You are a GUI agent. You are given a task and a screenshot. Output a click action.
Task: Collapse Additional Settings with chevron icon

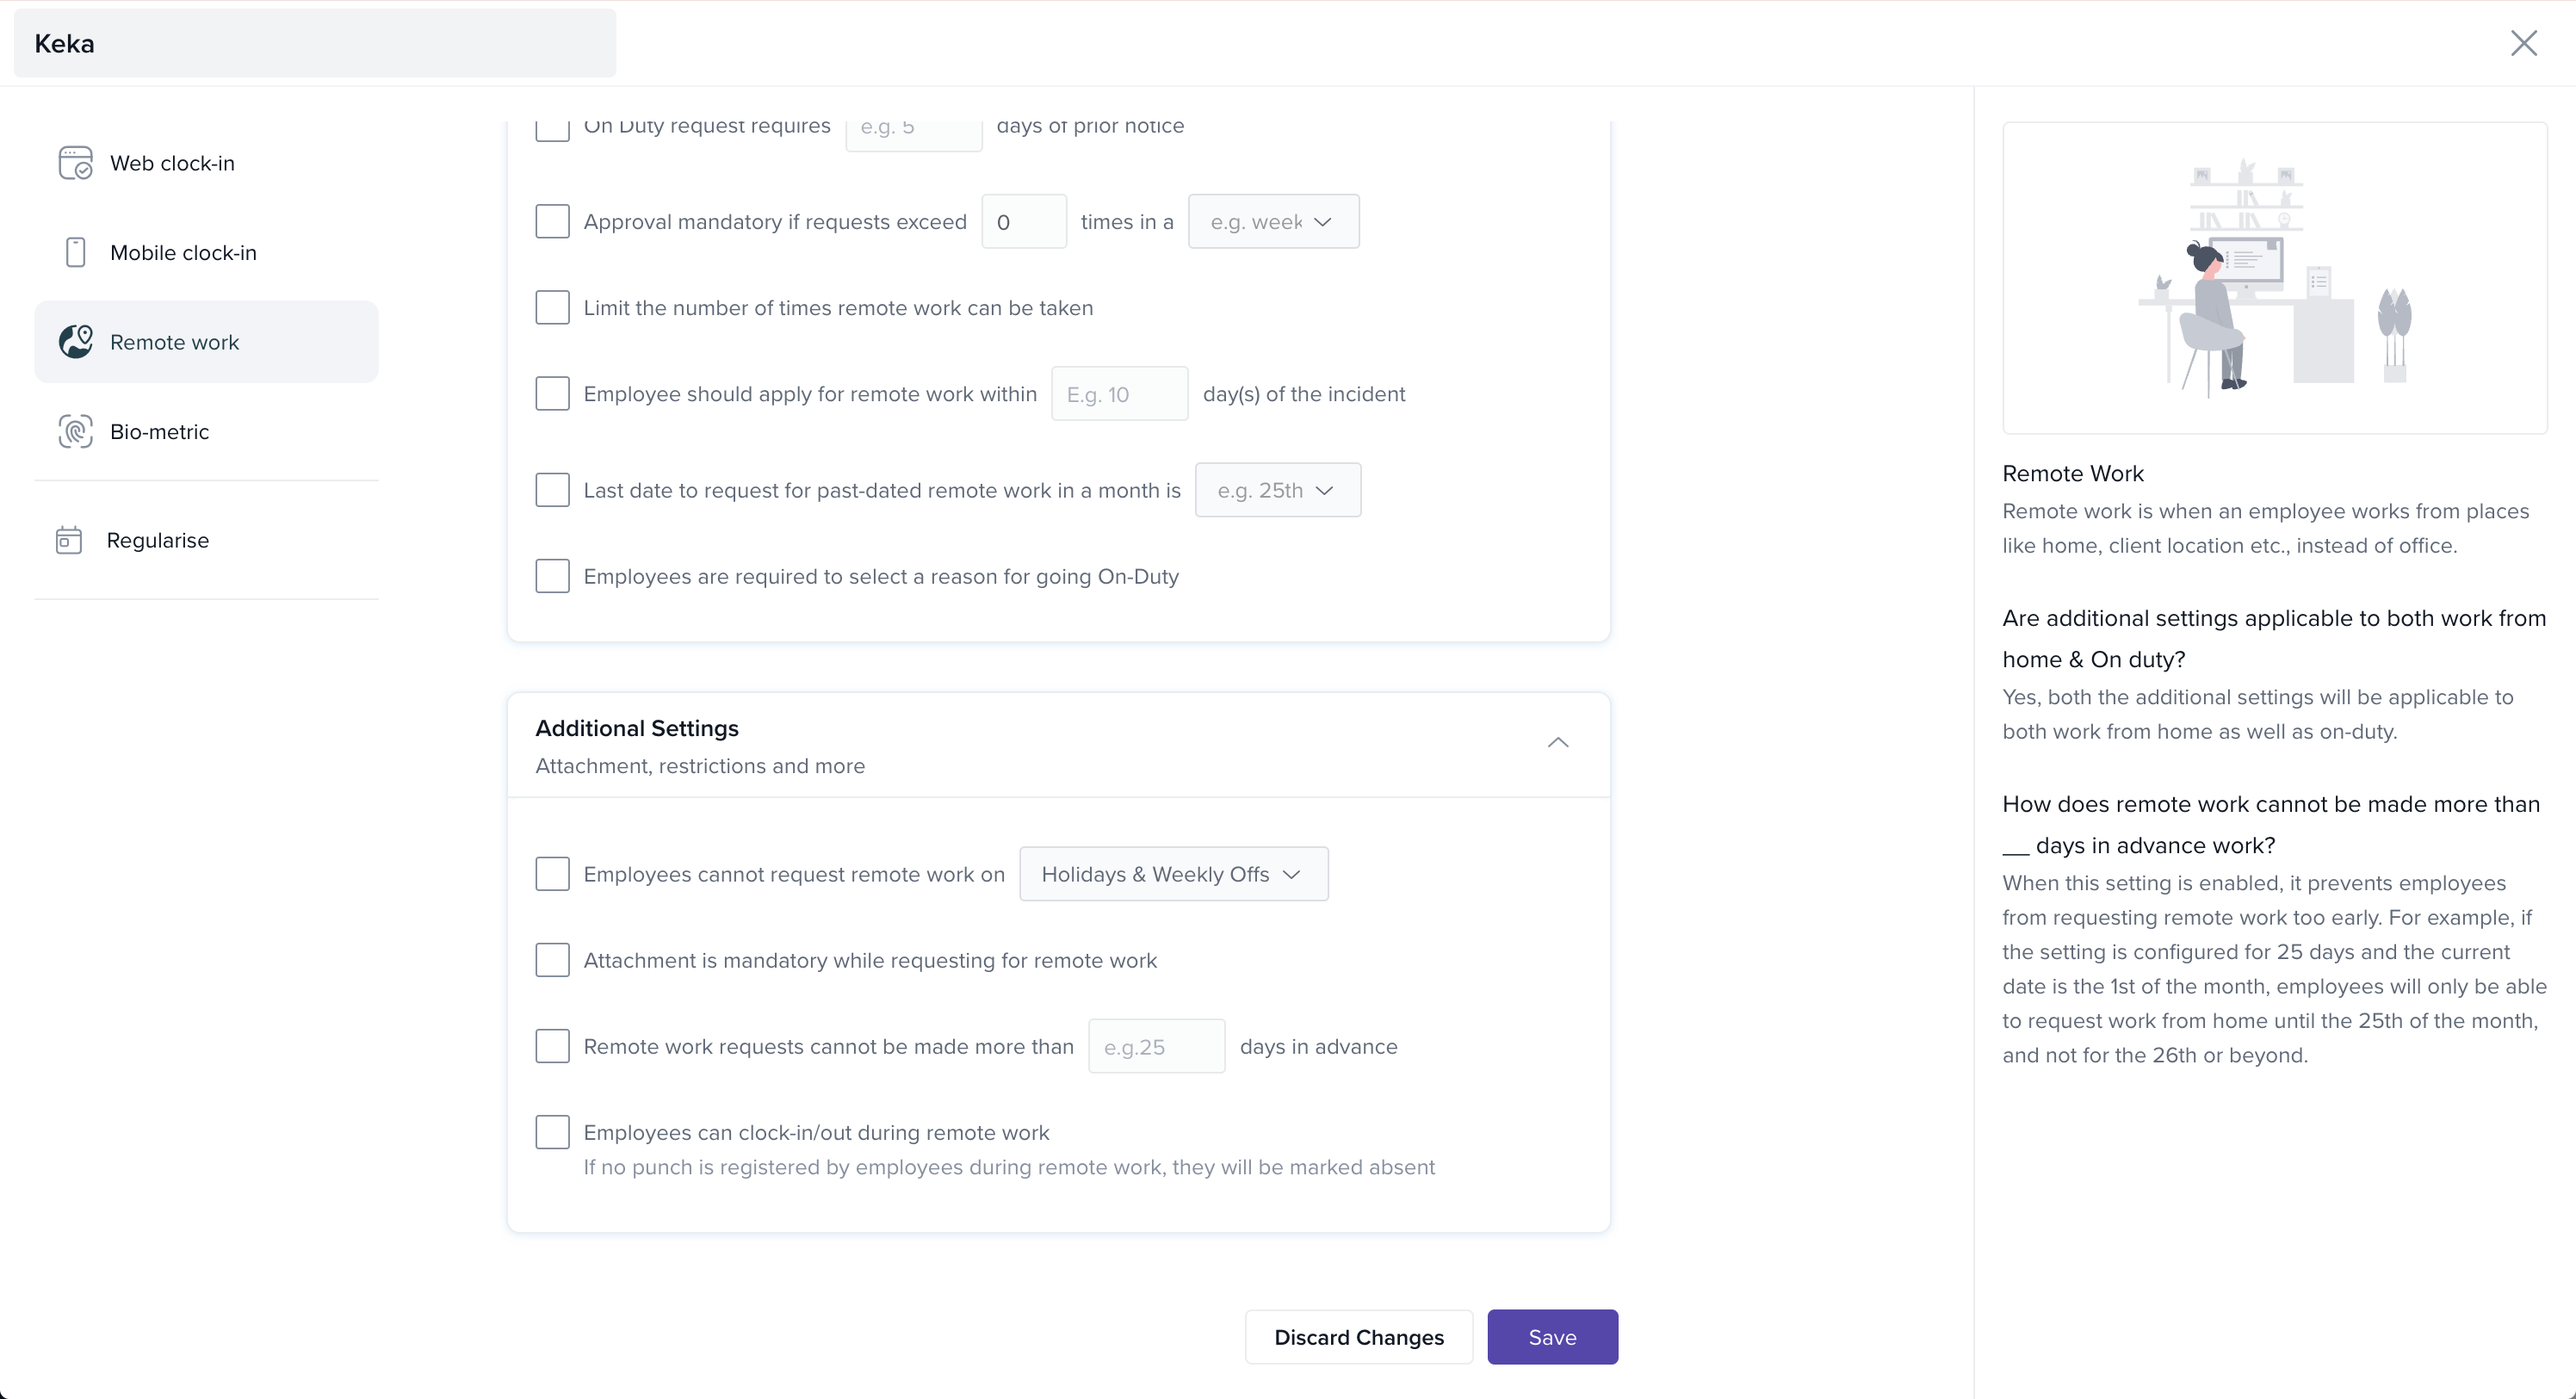click(1557, 742)
